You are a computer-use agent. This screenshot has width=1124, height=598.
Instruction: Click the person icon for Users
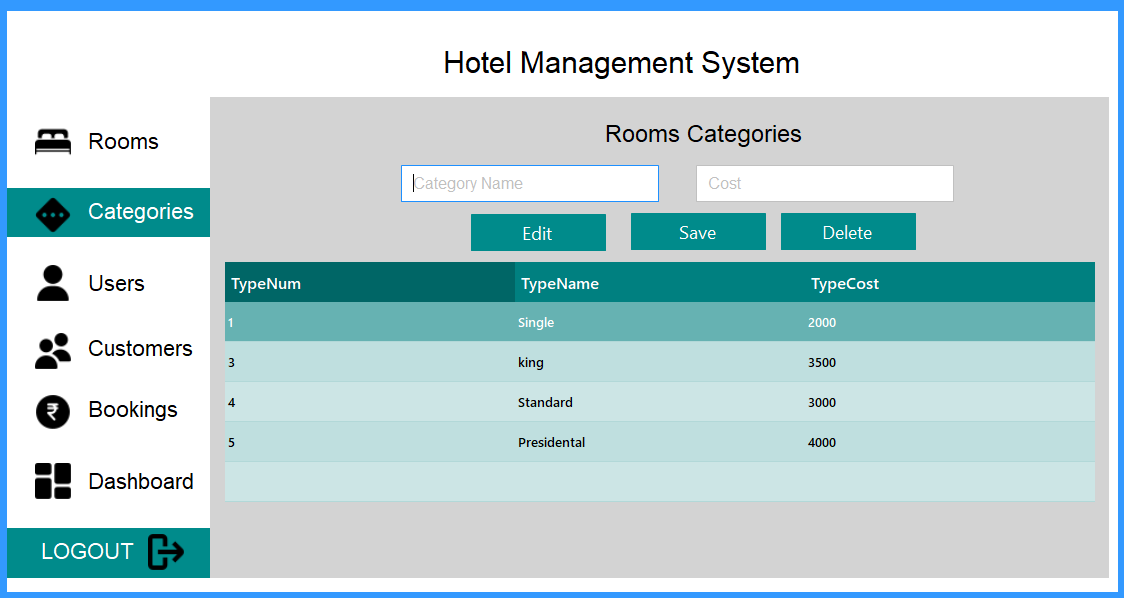[53, 283]
